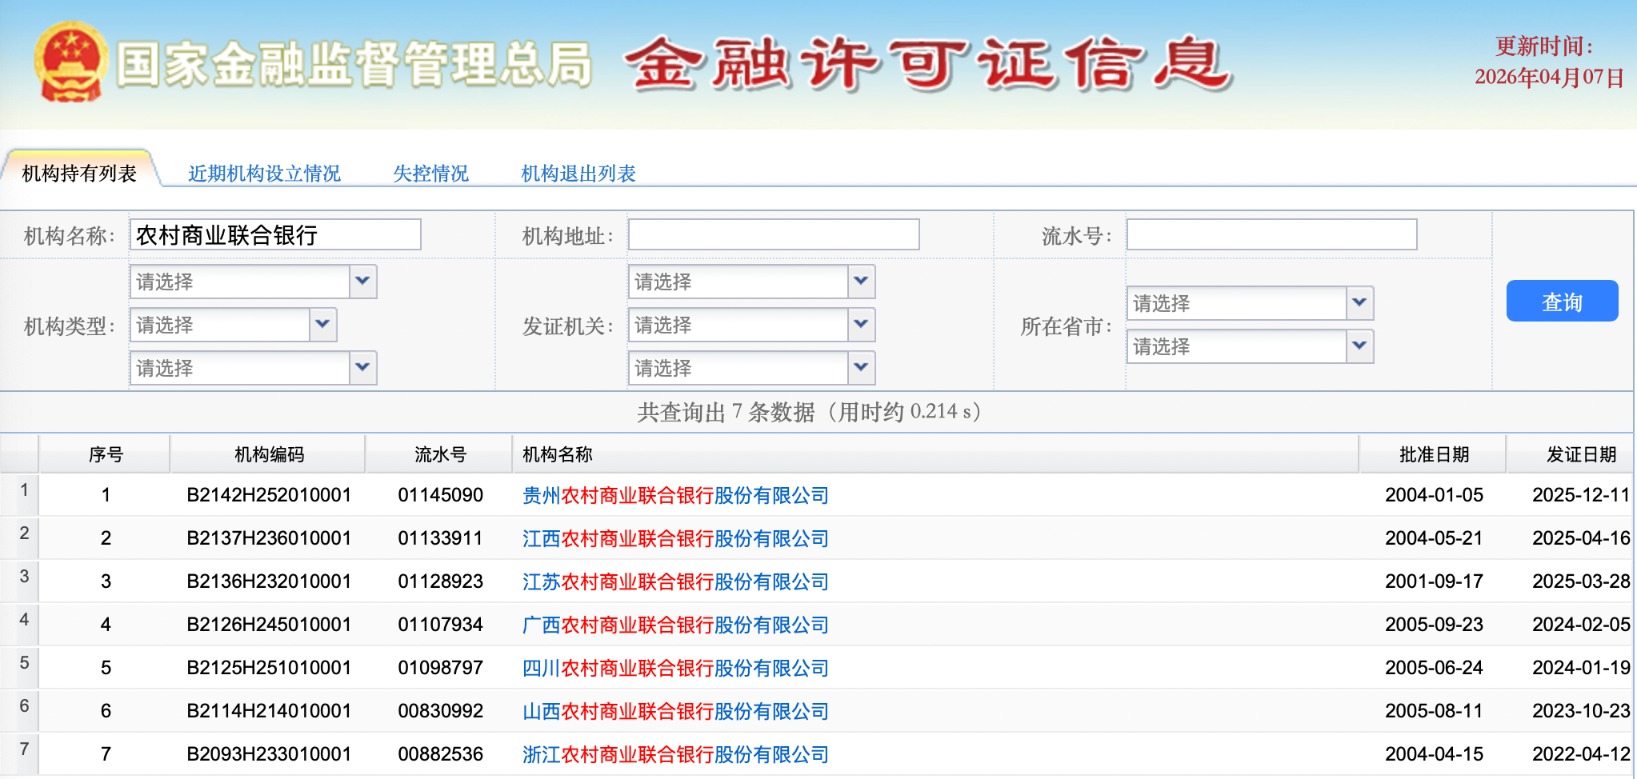Click serial number 01107934
This screenshot has height=779, width=1637.
tap(440, 624)
